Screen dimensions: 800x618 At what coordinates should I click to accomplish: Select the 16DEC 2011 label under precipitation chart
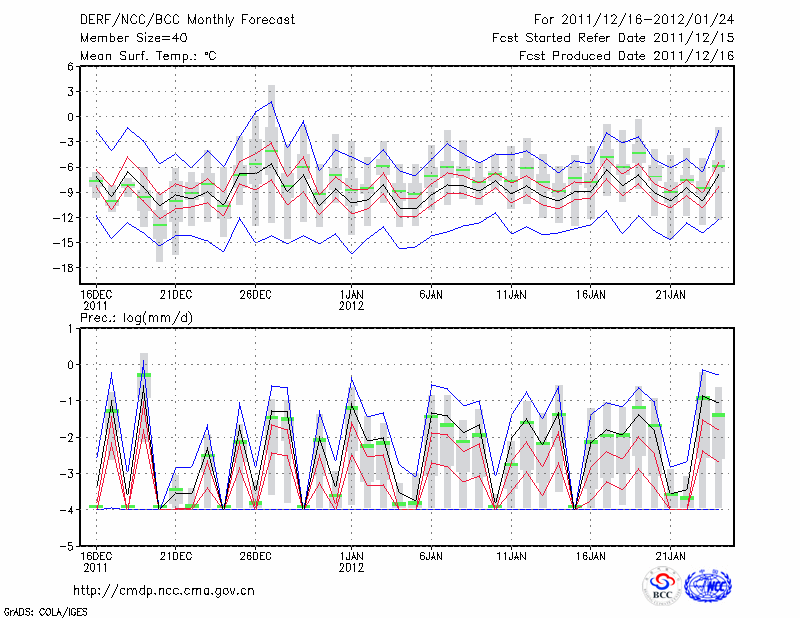(95, 560)
